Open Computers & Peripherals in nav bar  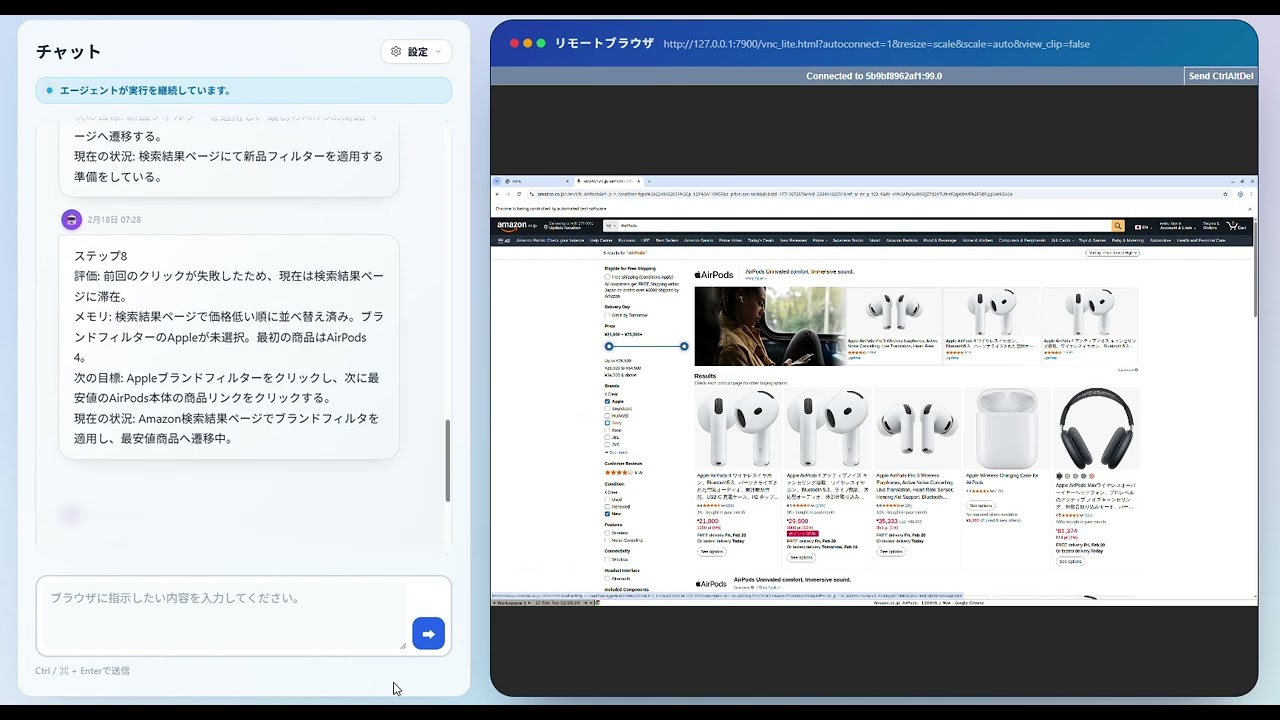[x=1020, y=240]
